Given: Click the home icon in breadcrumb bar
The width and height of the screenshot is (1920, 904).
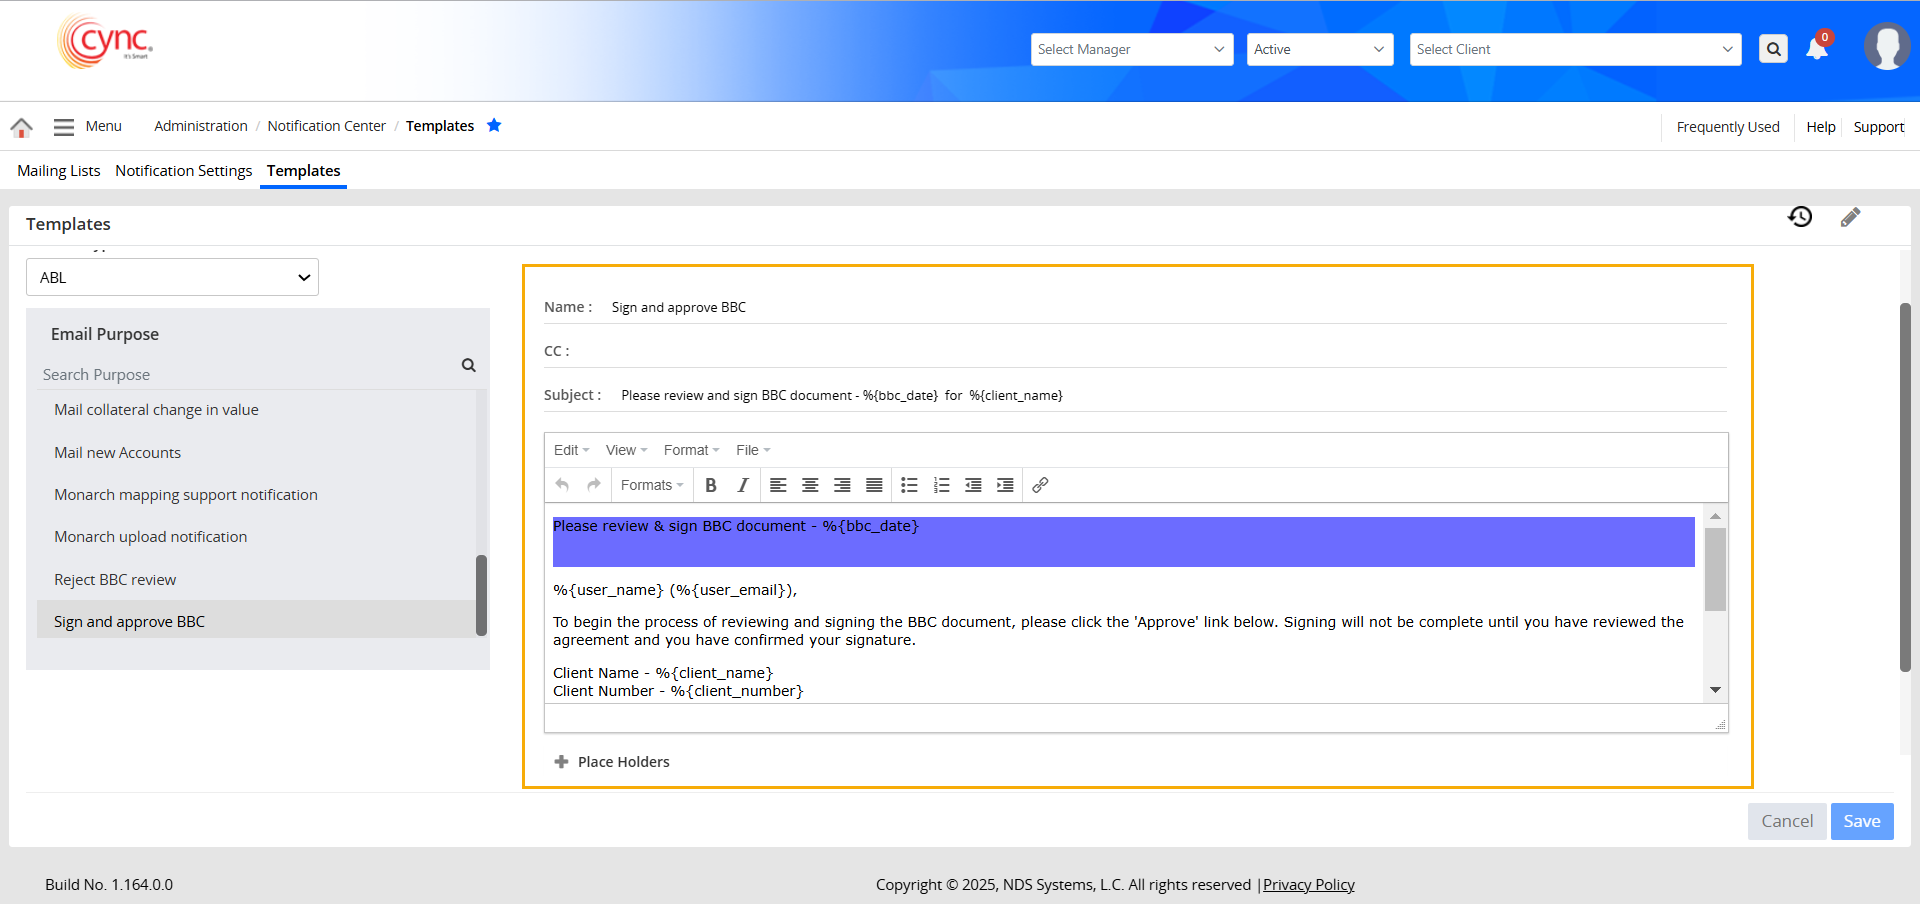Looking at the screenshot, I should tap(21, 127).
